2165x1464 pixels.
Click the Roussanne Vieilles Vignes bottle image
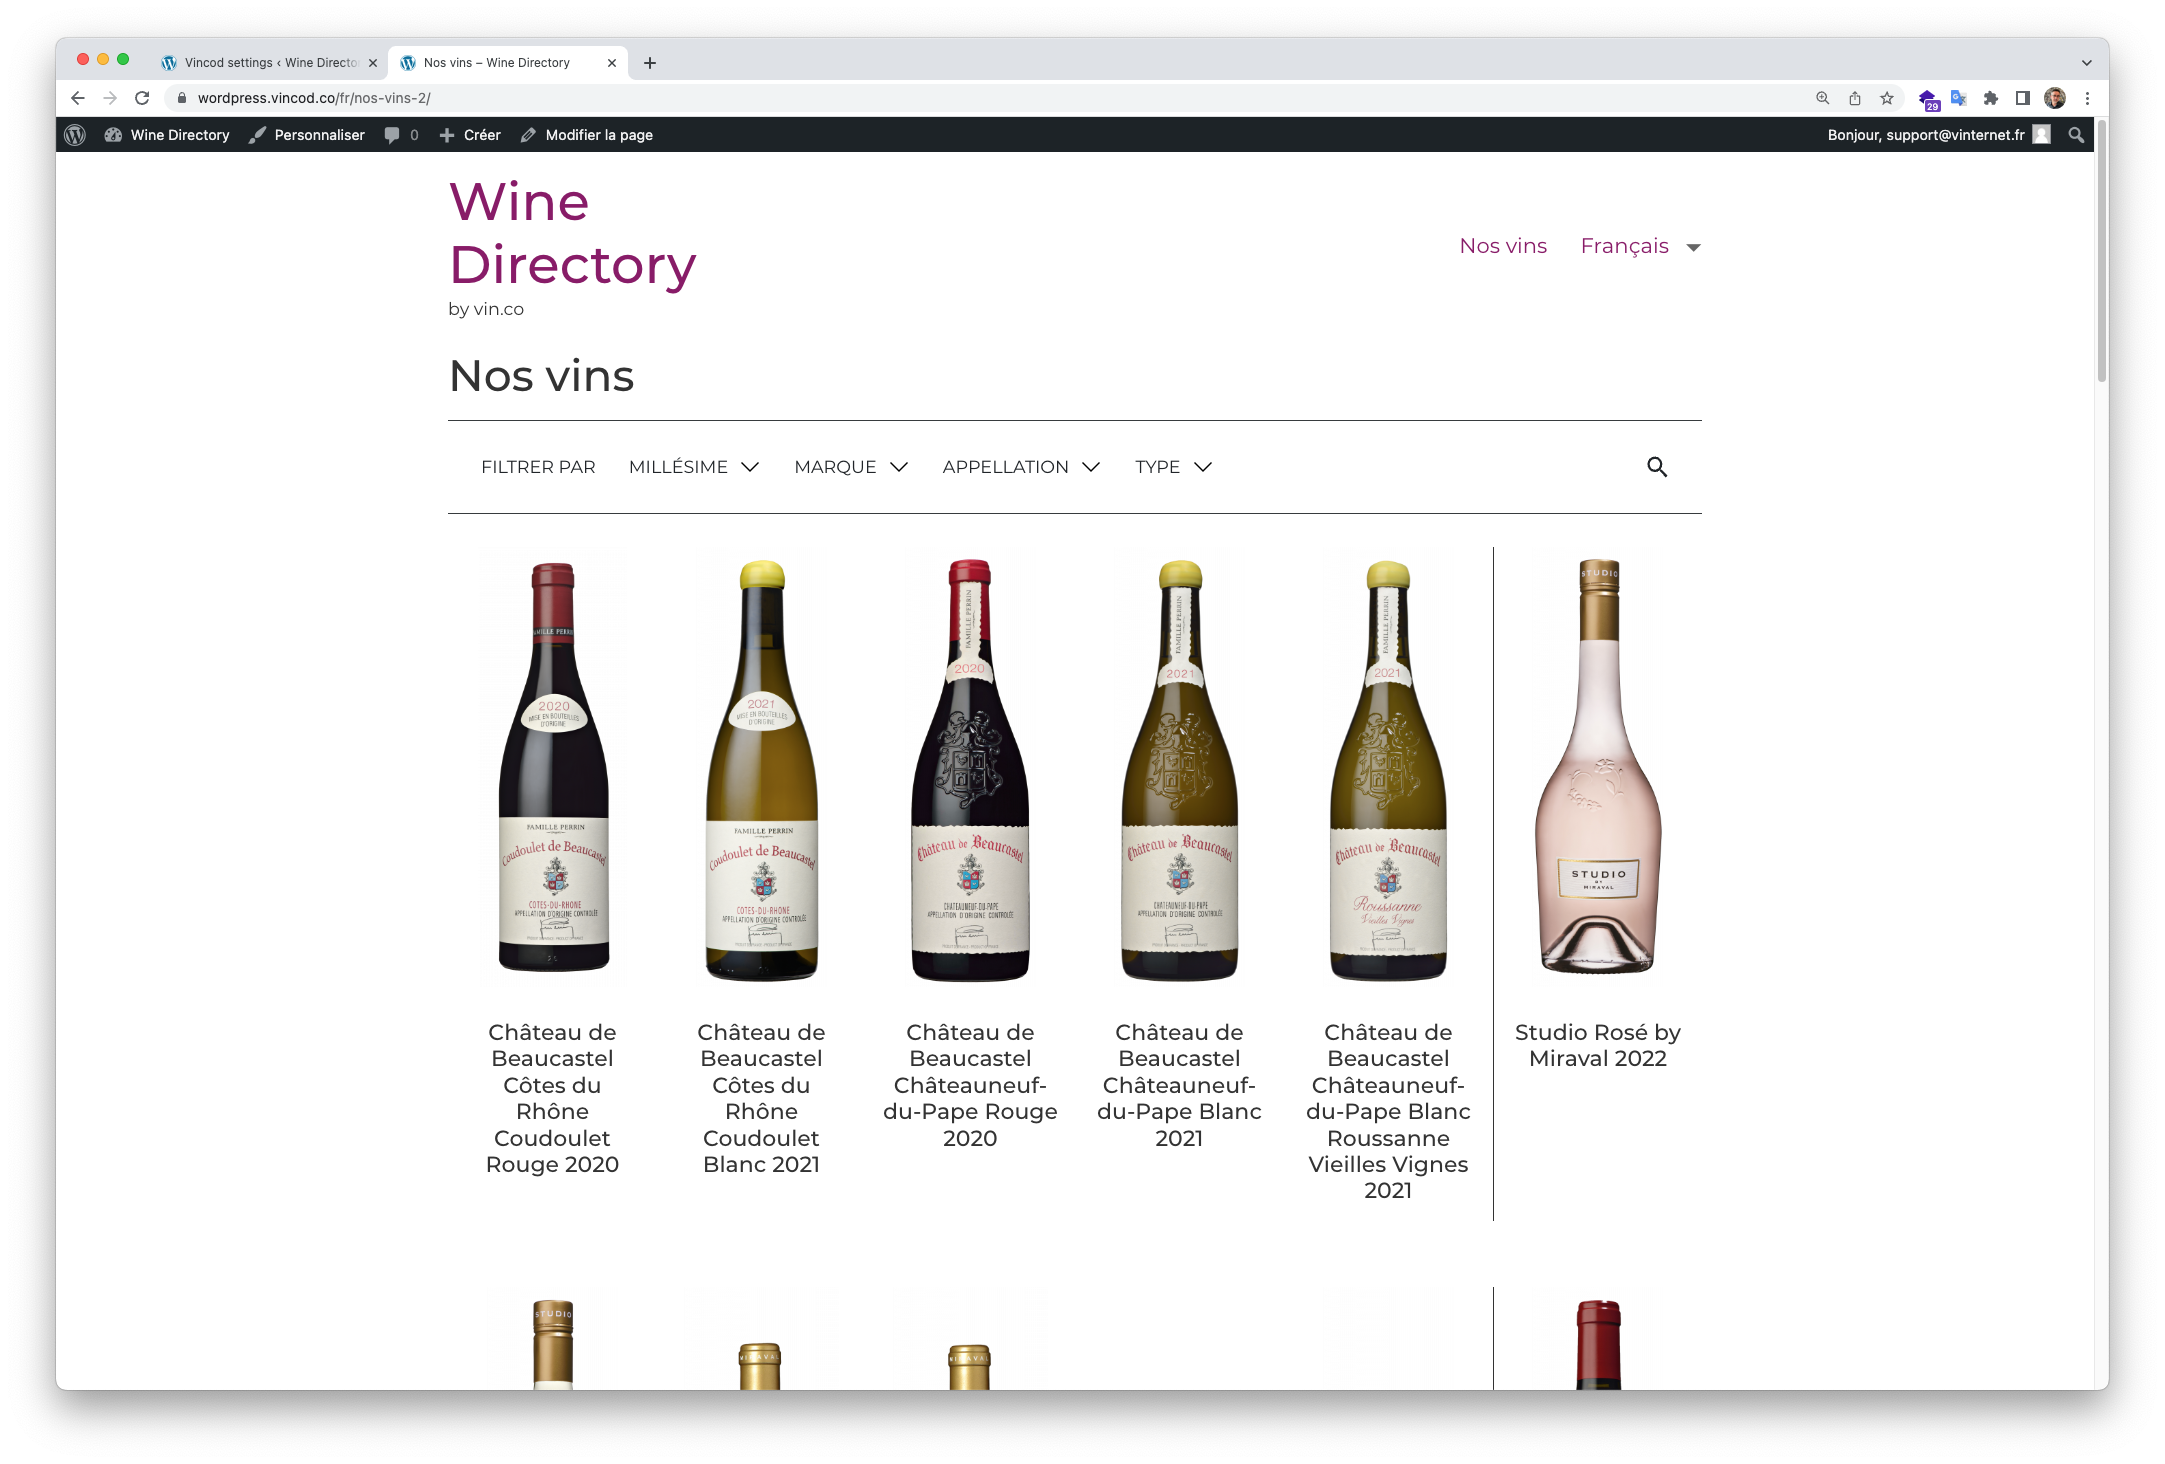(1388, 770)
